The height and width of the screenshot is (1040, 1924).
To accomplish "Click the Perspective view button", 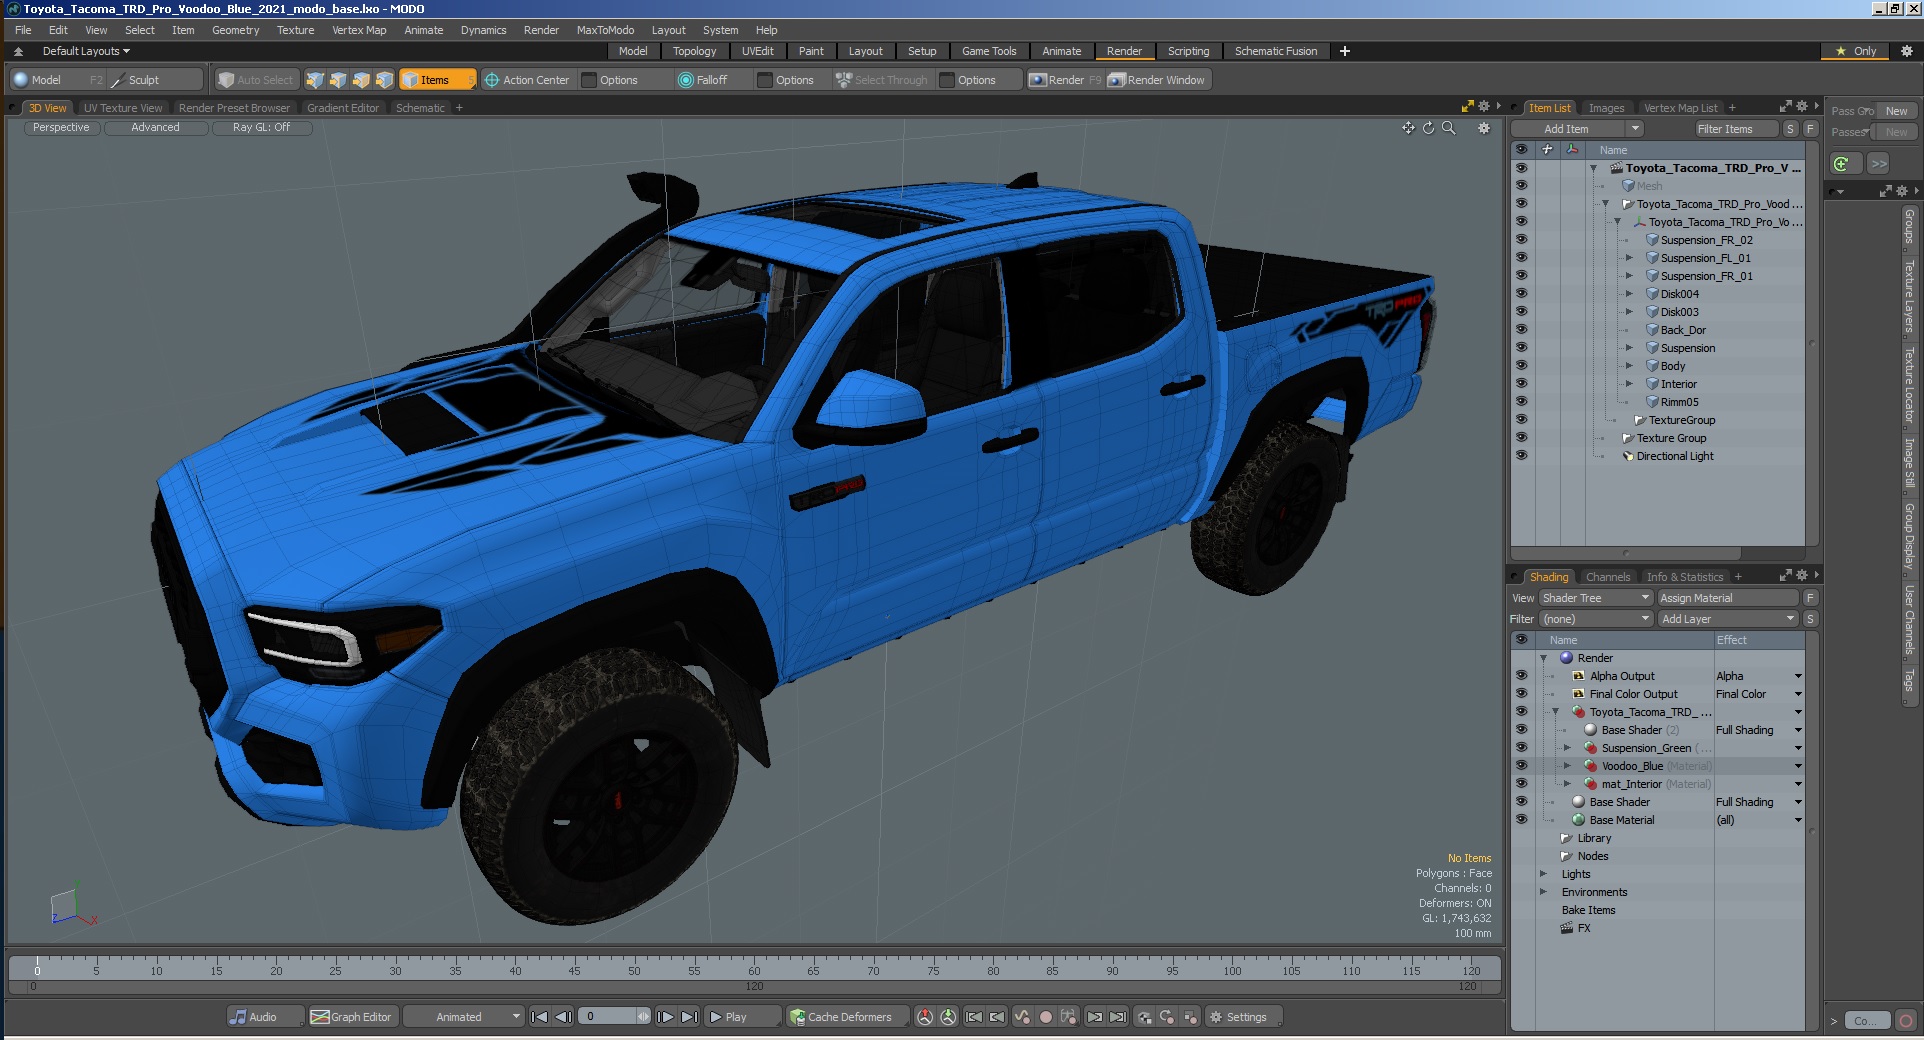I will [61, 128].
